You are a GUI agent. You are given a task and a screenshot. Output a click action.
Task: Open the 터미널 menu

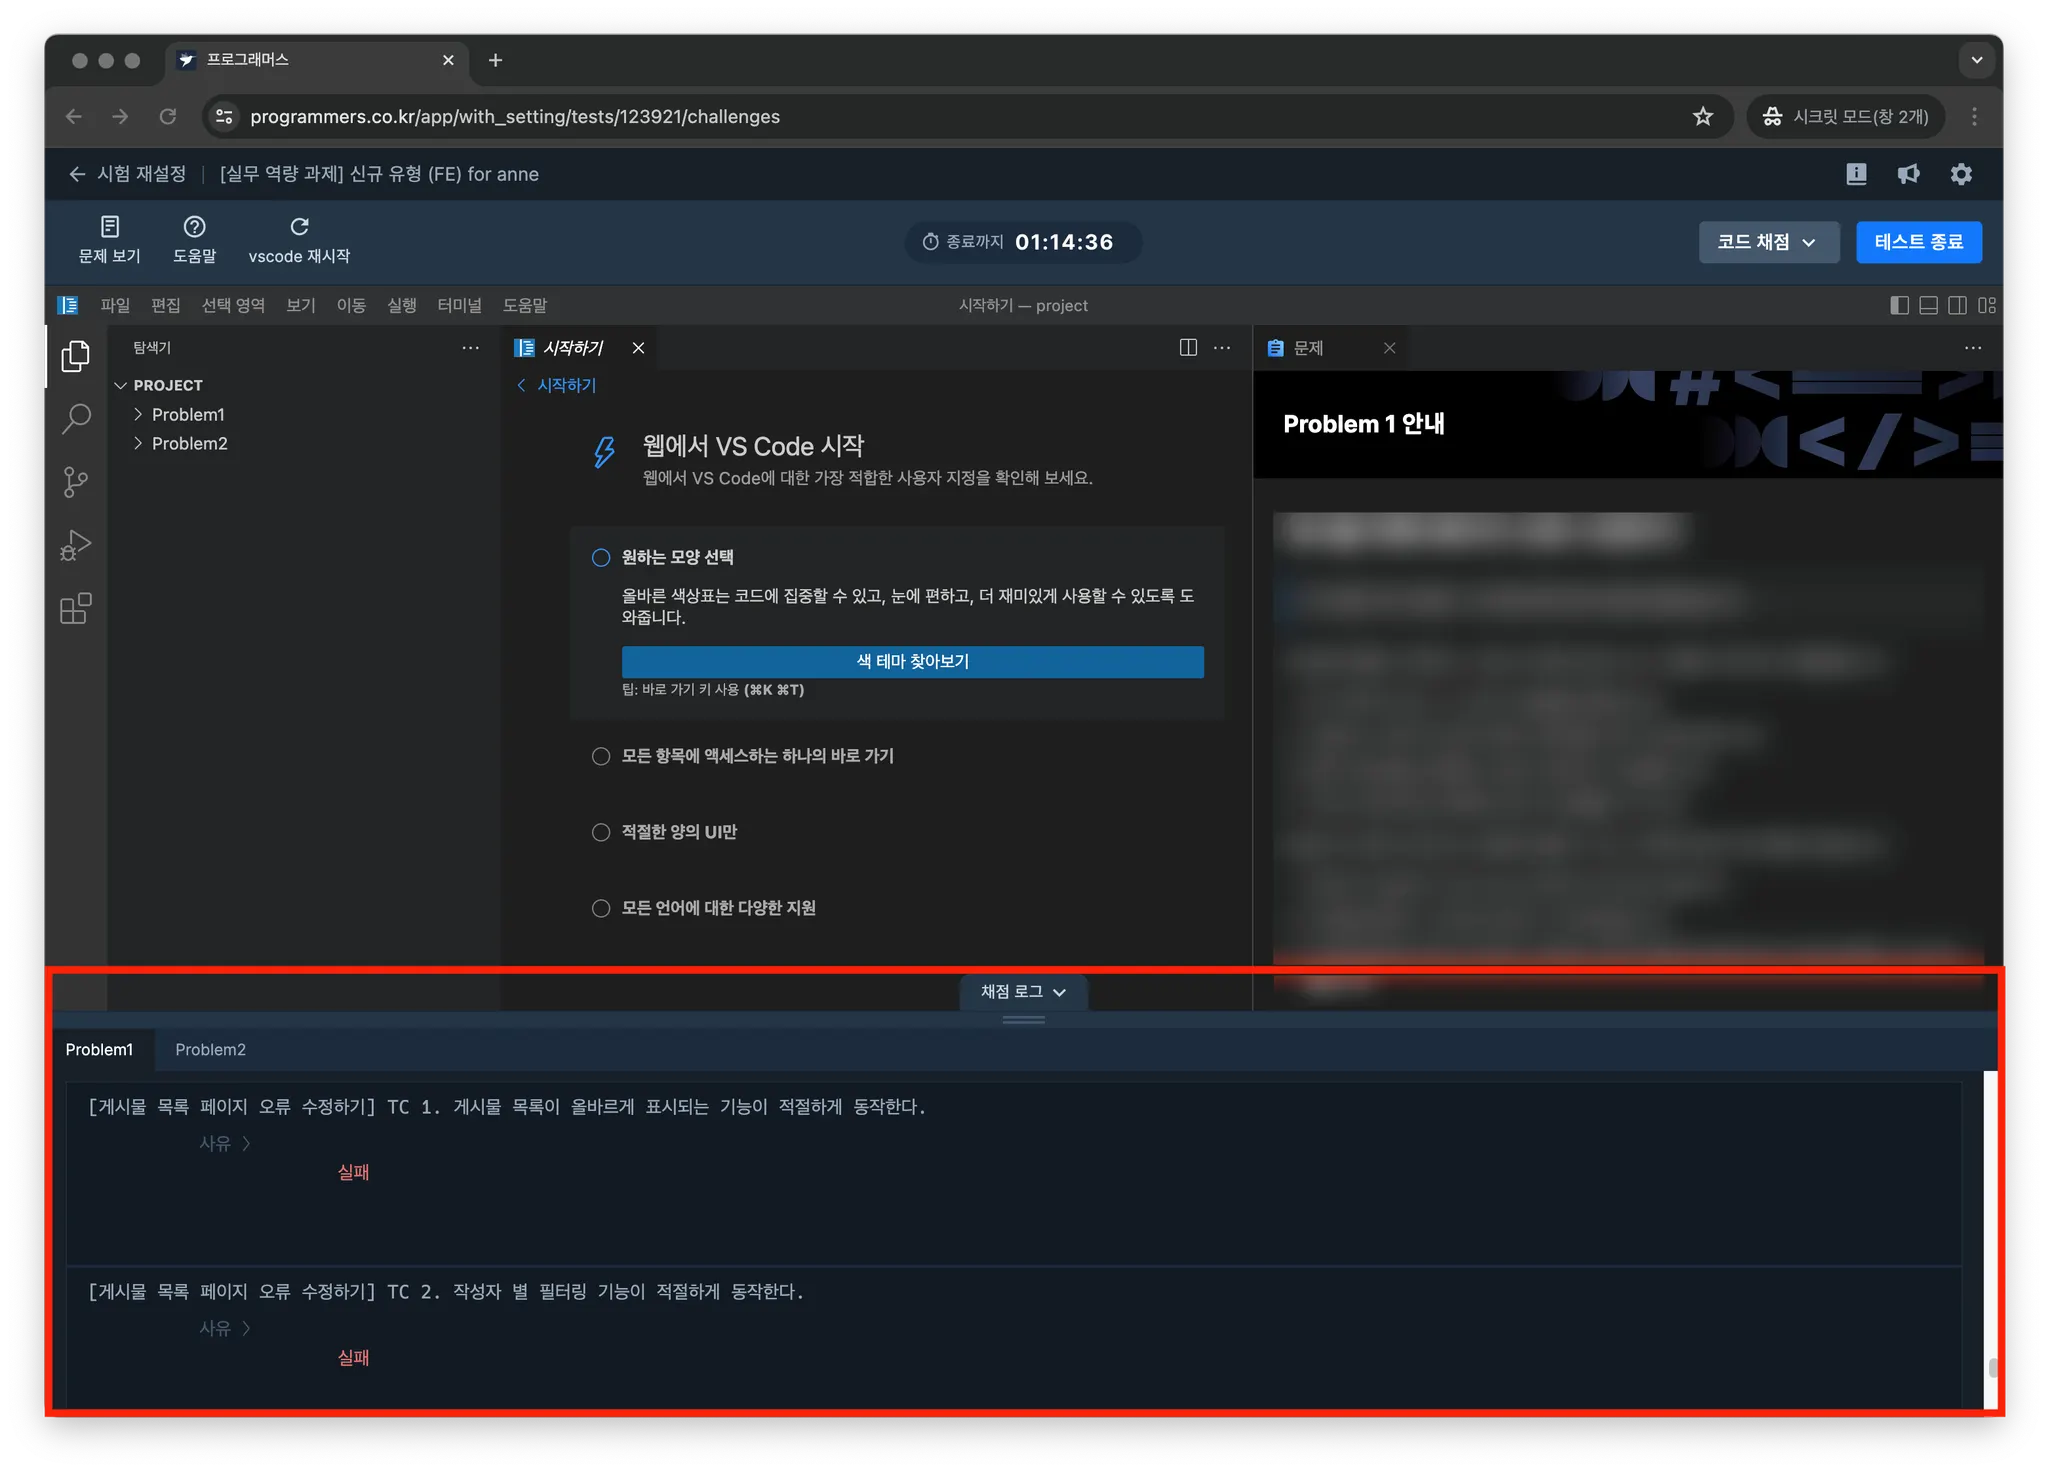tap(459, 305)
